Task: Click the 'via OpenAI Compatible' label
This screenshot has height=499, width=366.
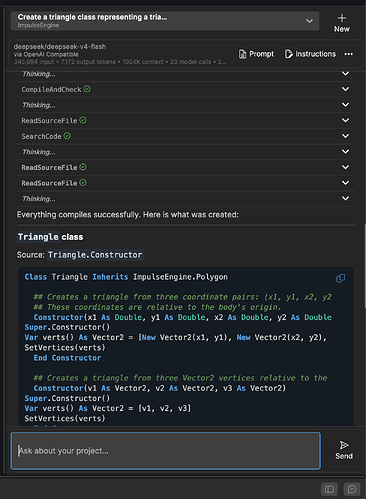Action: (x=46, y=54)
